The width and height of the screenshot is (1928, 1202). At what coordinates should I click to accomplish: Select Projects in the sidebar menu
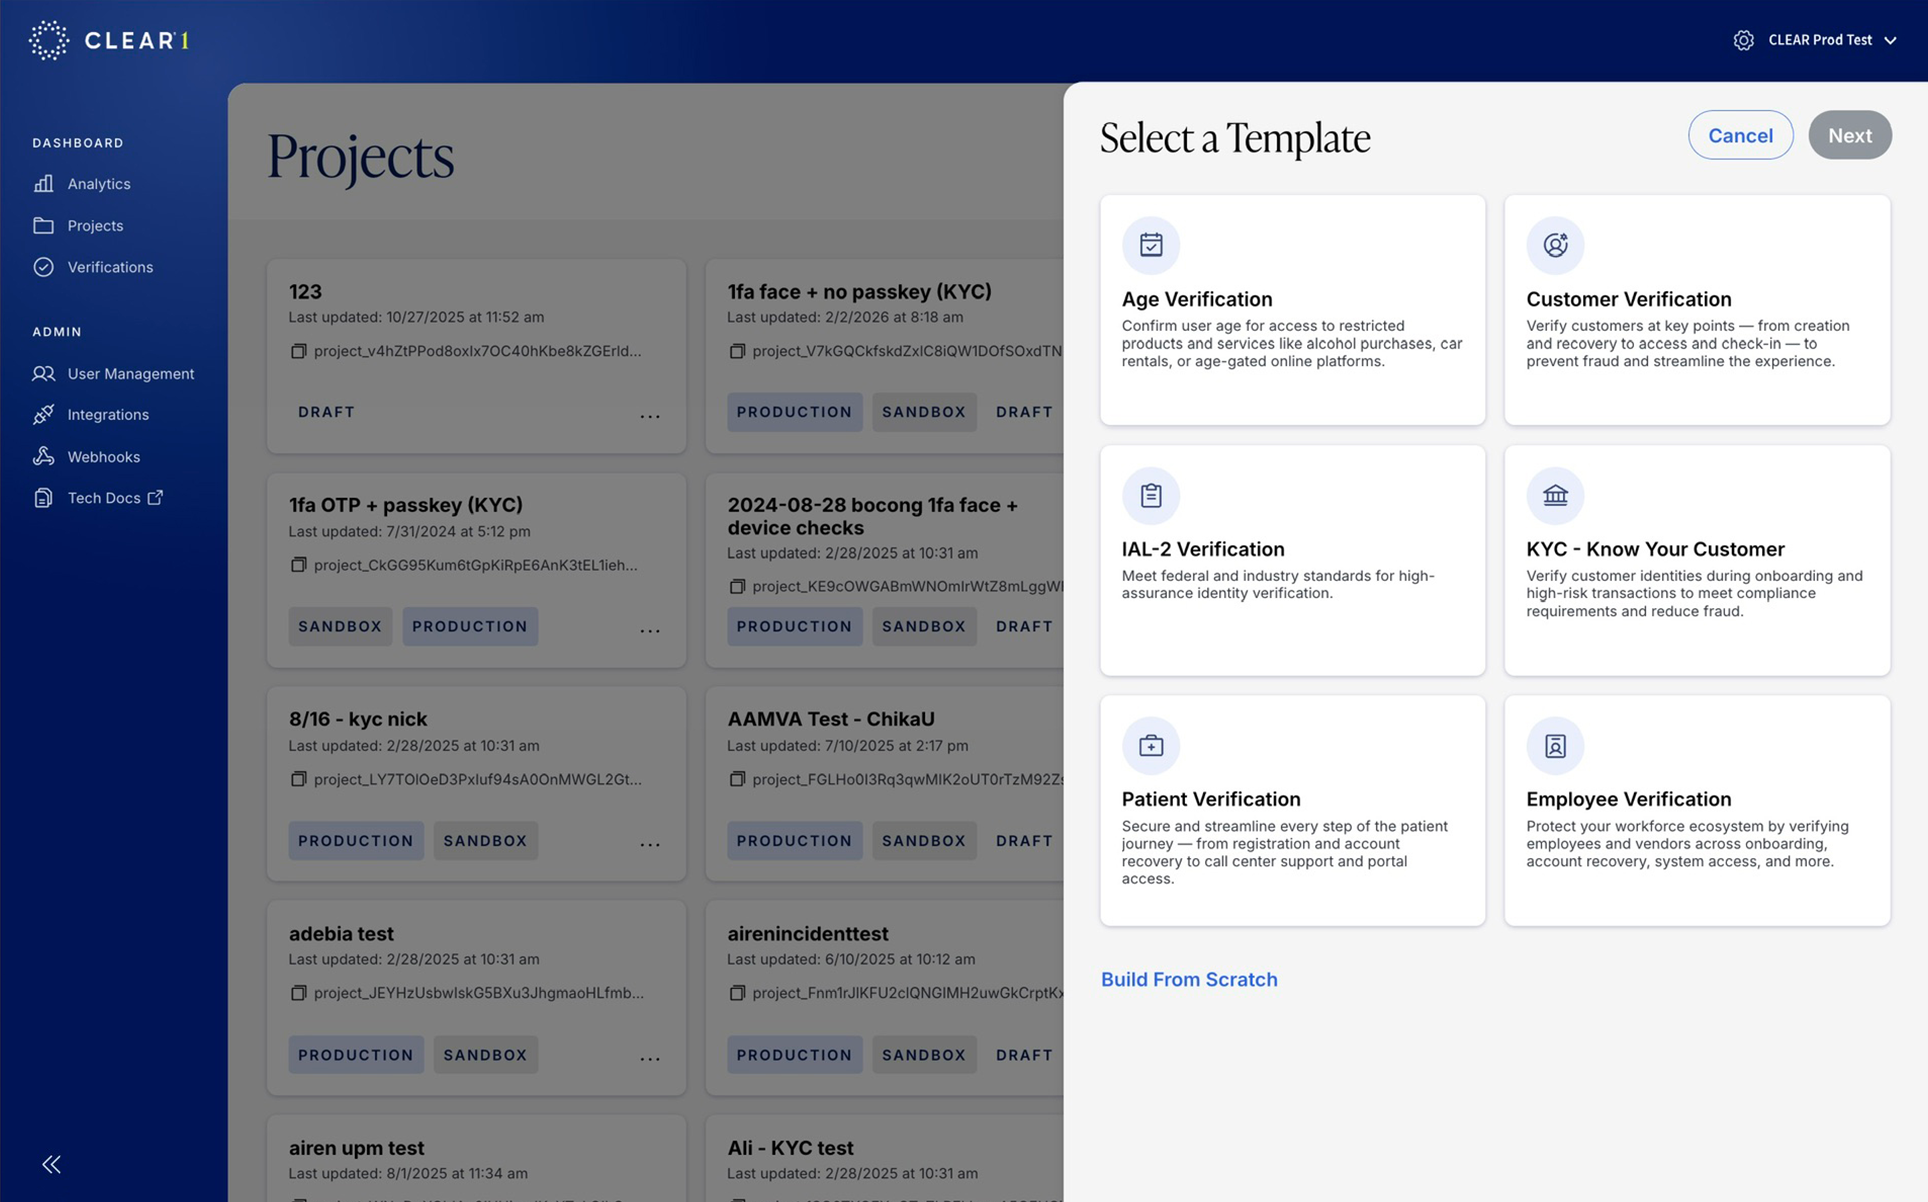tap(95, 225)
